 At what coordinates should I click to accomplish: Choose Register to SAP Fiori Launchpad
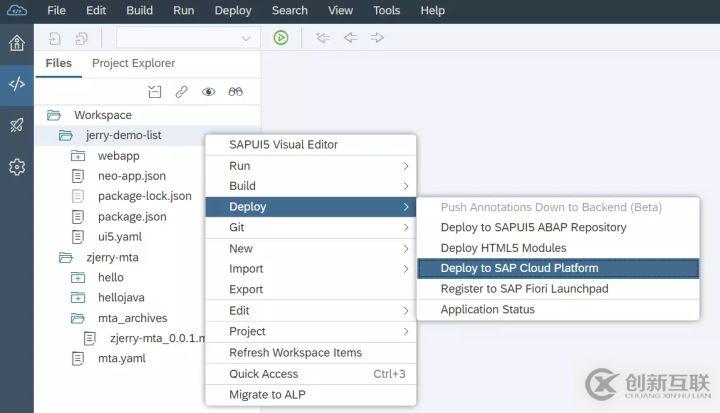tap(524, 289)
